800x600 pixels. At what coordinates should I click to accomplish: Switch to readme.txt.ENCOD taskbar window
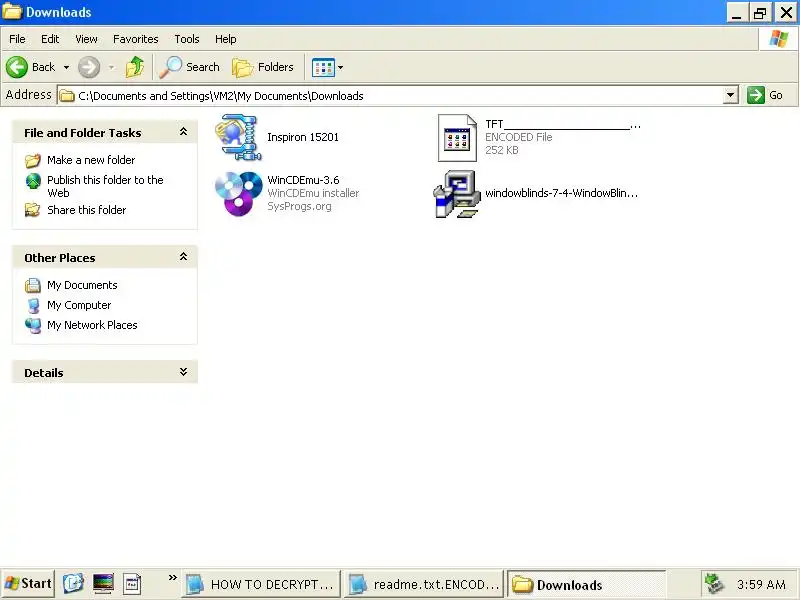point(424,585)
